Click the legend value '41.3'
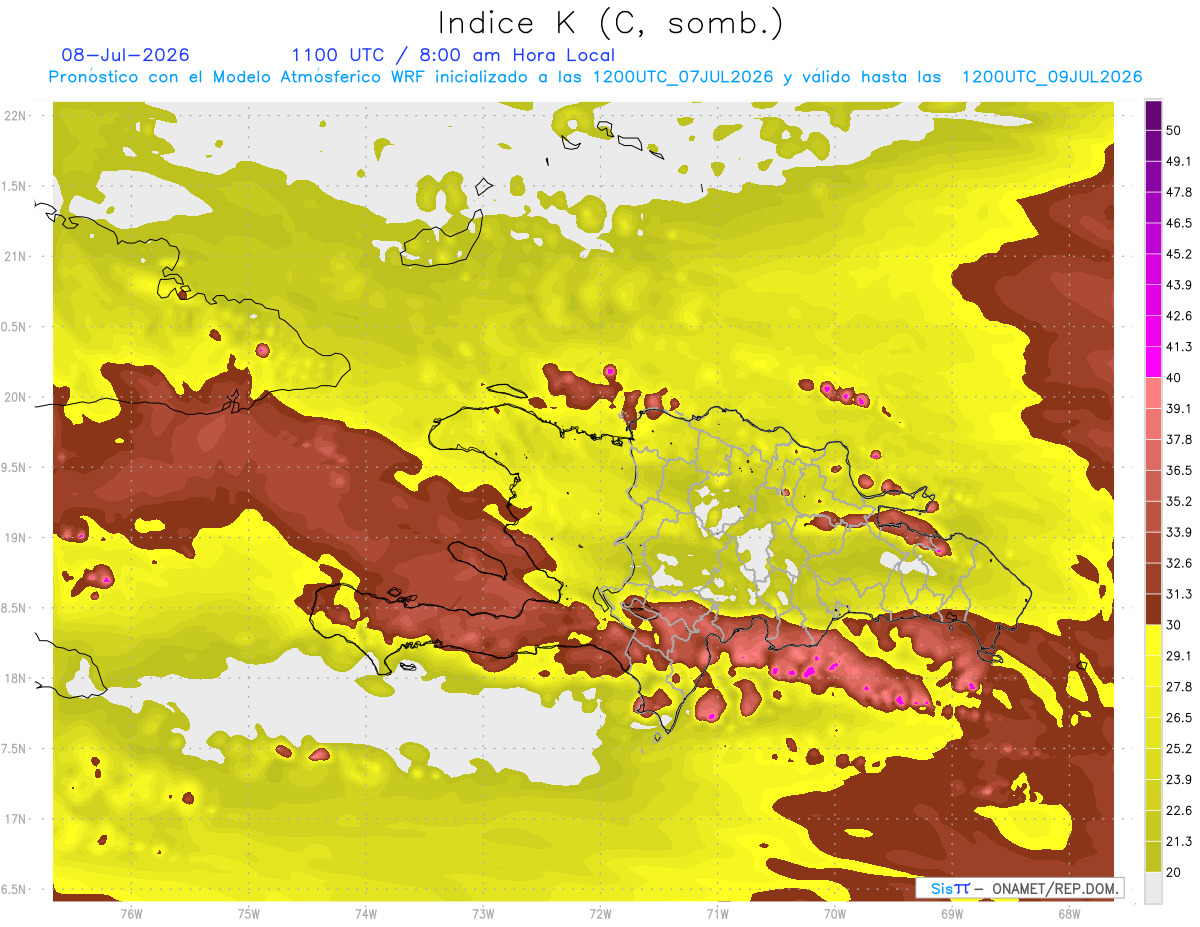This screenshot has height=927, width=1200. (1178, 347)
